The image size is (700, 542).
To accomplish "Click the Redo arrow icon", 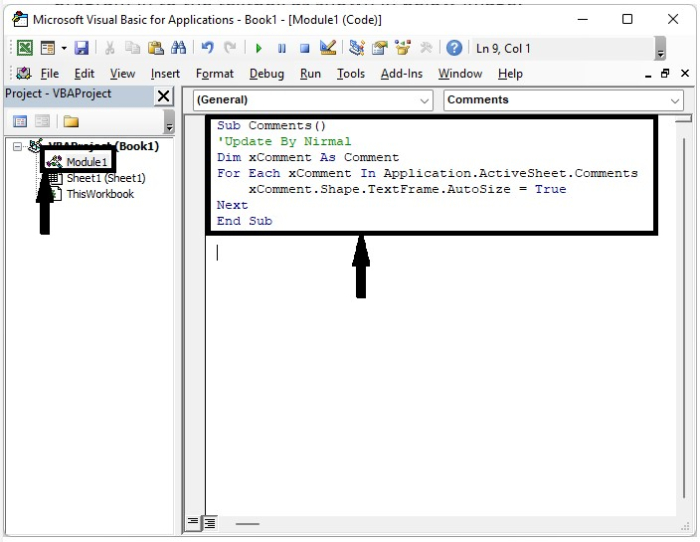I will click(x=230, y=48).
